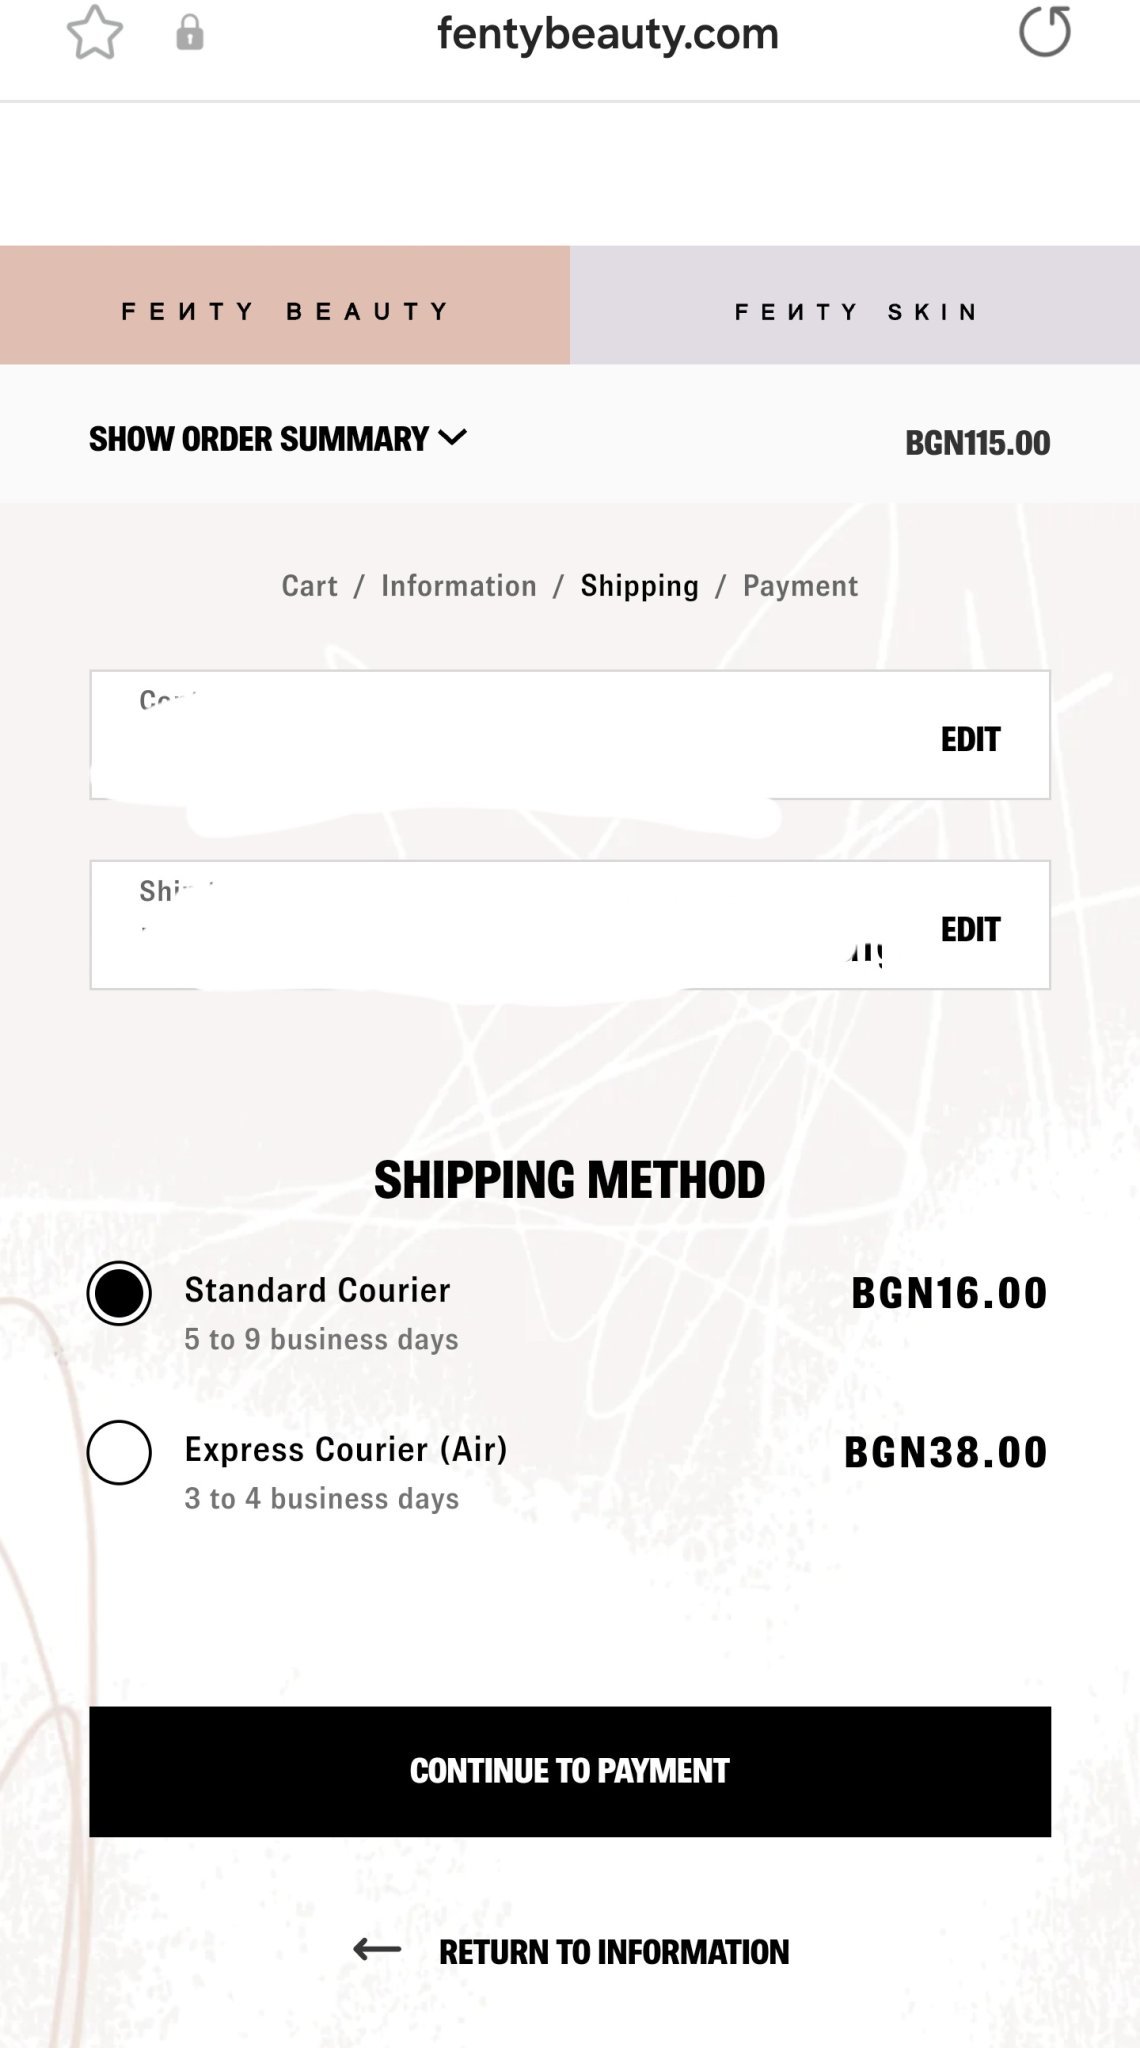The width and height of the screenshot is (1140, 2048).
Task: Select Express Courier (Air) shipping option
Action: [119, 1452]
